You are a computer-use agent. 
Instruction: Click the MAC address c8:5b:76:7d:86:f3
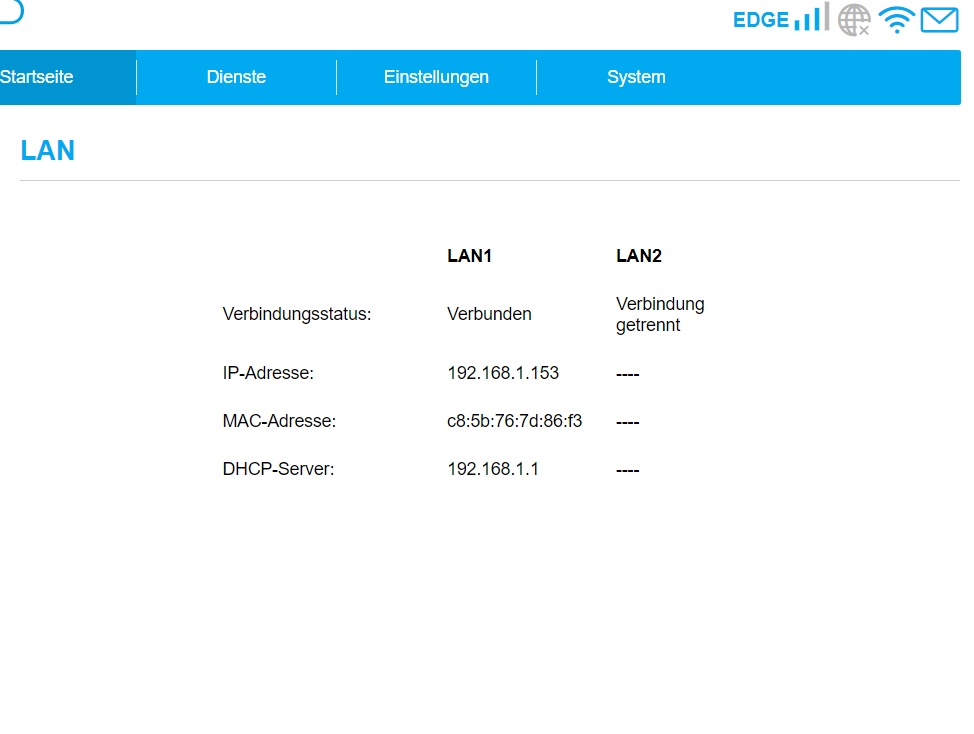point(514,421)
